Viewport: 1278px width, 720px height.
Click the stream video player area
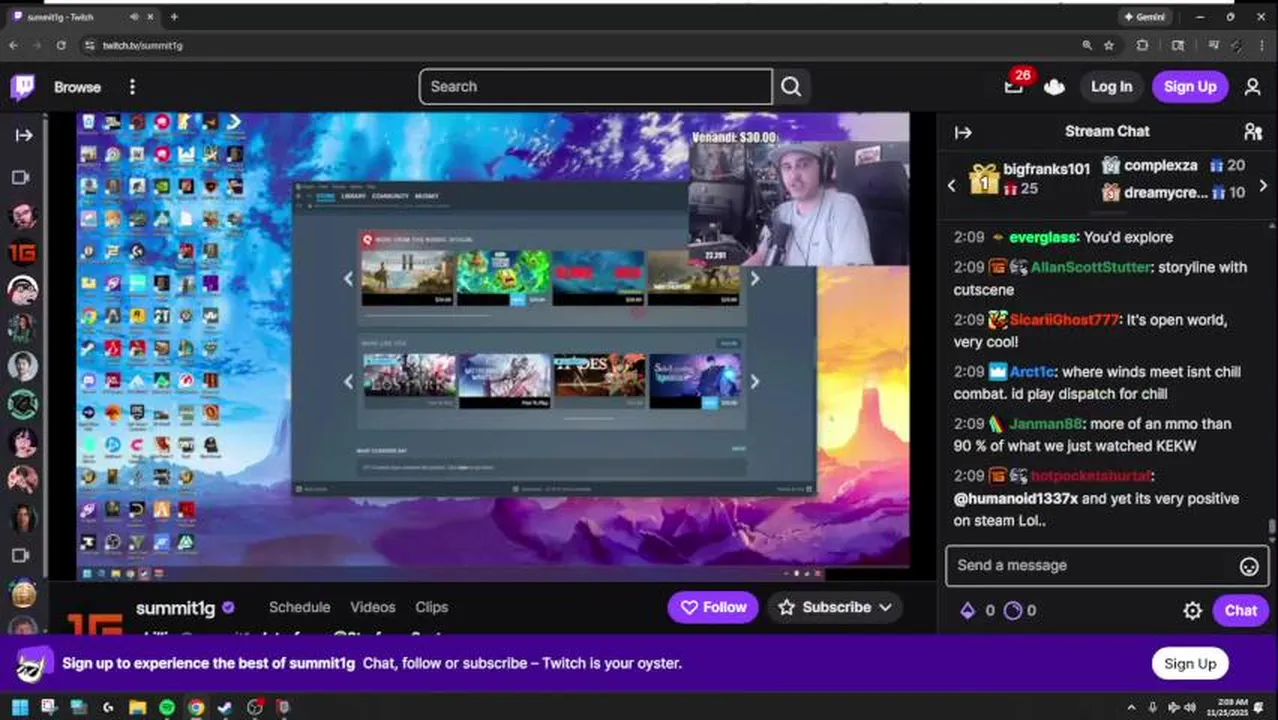coord(493,346)
